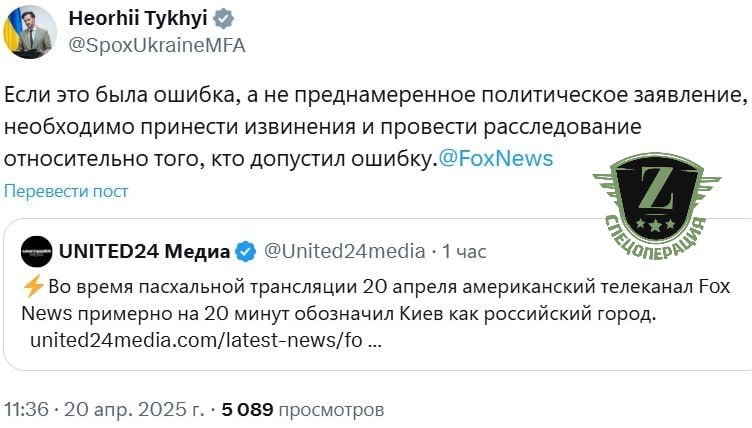Screen dimensions: 752x428
Task: Click the green Z Спецоперация logo
Action: click(x=655, y=197)
